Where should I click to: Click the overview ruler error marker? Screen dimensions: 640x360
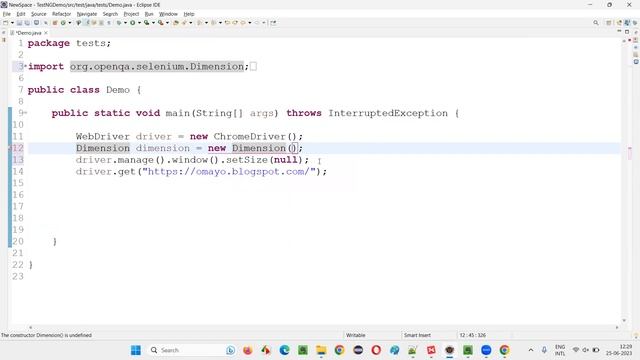point(630,148)
